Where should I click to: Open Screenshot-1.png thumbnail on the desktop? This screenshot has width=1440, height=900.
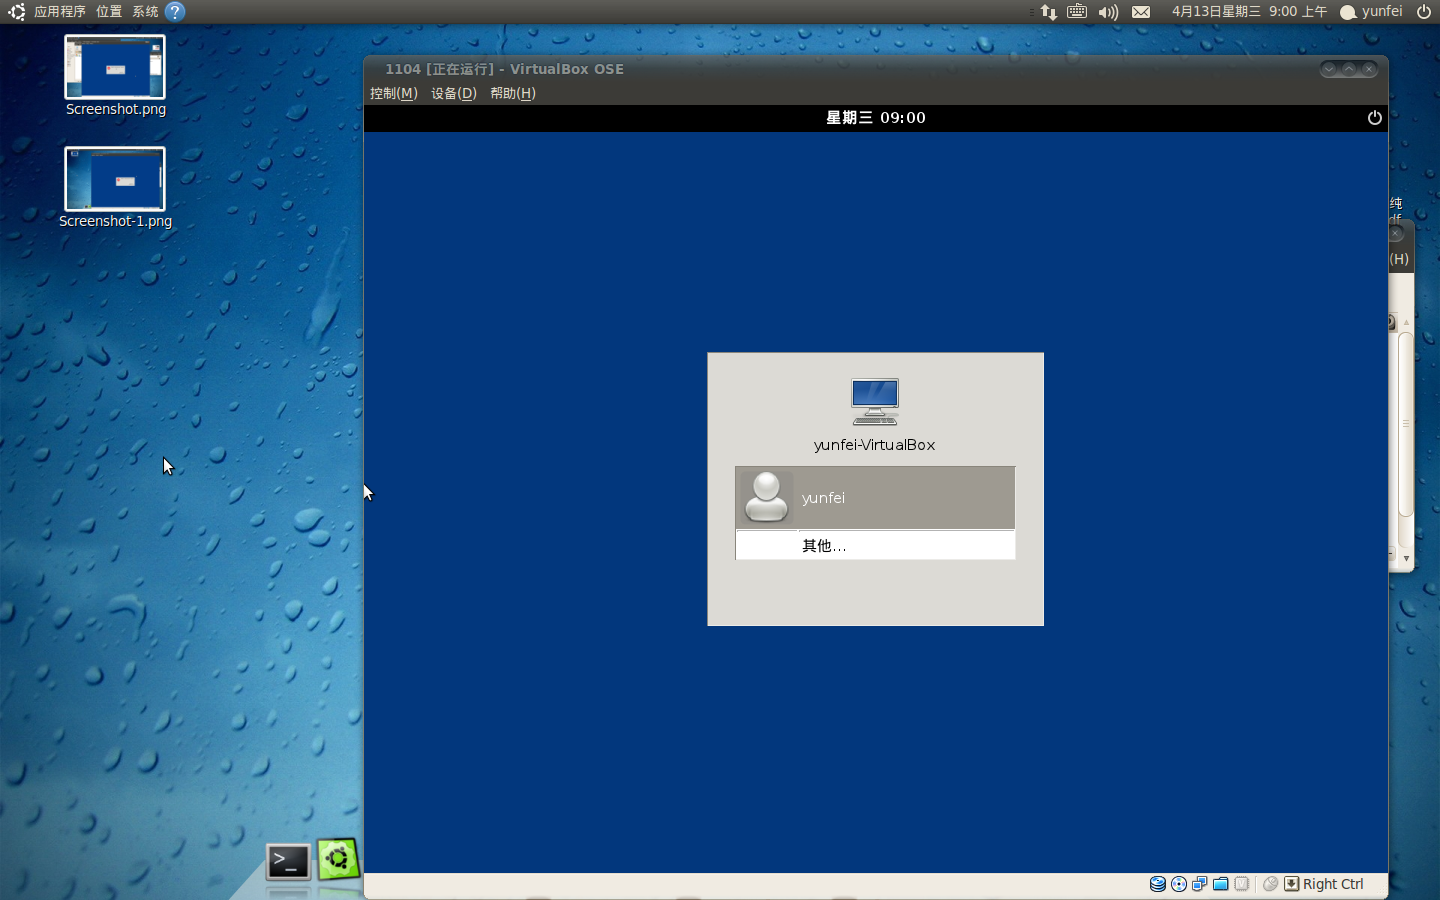pyautogui.click(x=115, y=179)
